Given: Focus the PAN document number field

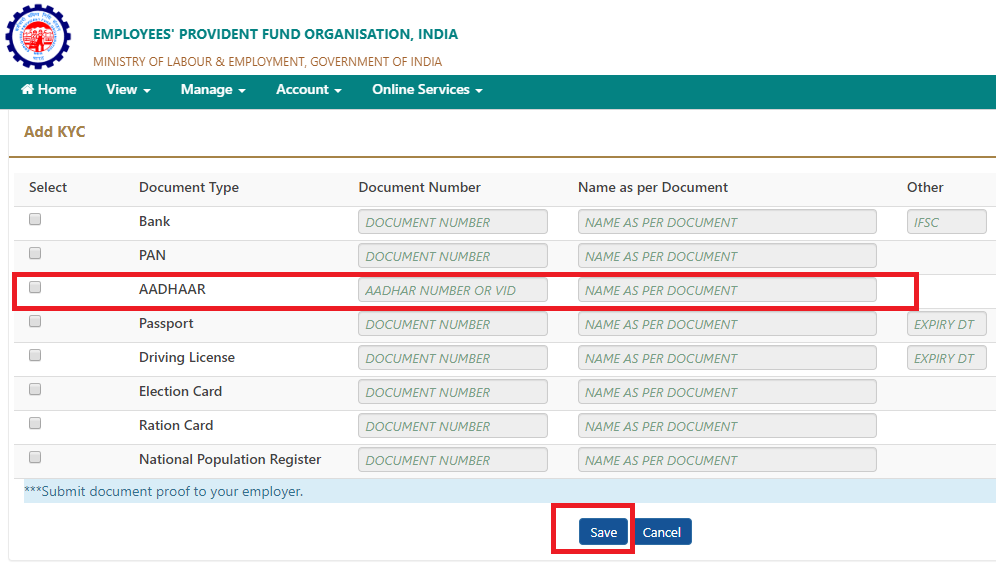Looking at the screenshot, I should click(x=453, y=256).
